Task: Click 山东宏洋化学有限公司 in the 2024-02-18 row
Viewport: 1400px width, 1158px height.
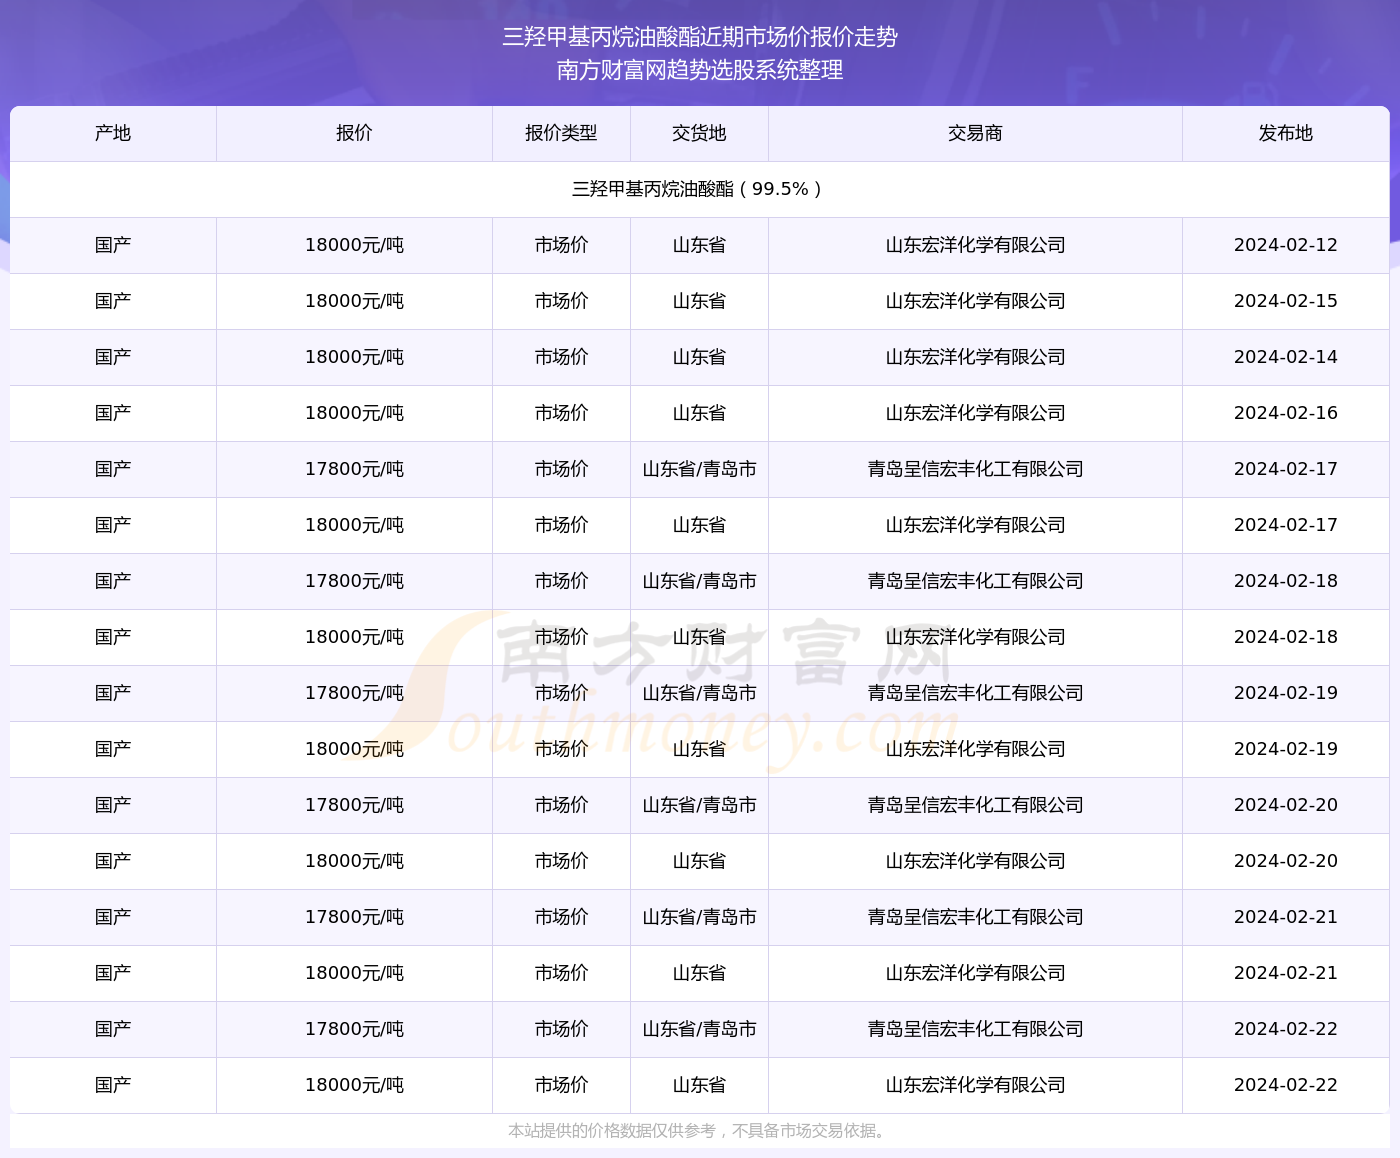Action: click(975, 637)
